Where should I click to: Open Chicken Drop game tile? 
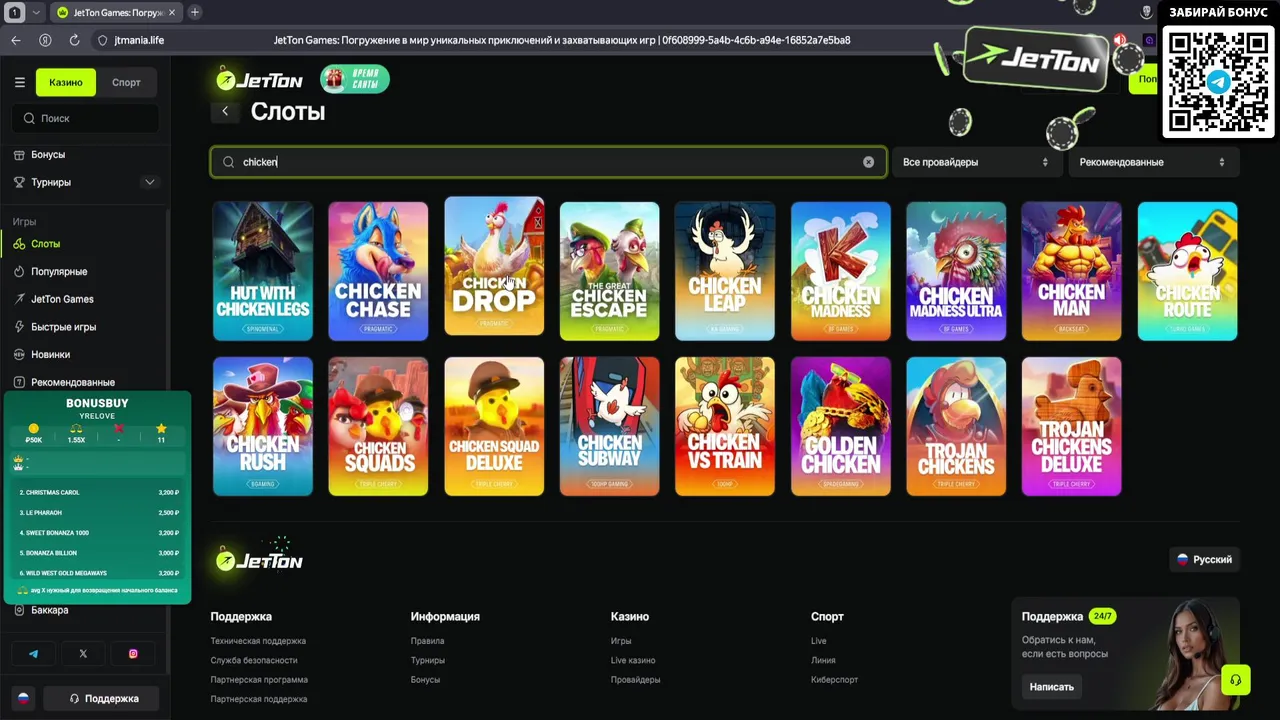click(x=494, y=266)
